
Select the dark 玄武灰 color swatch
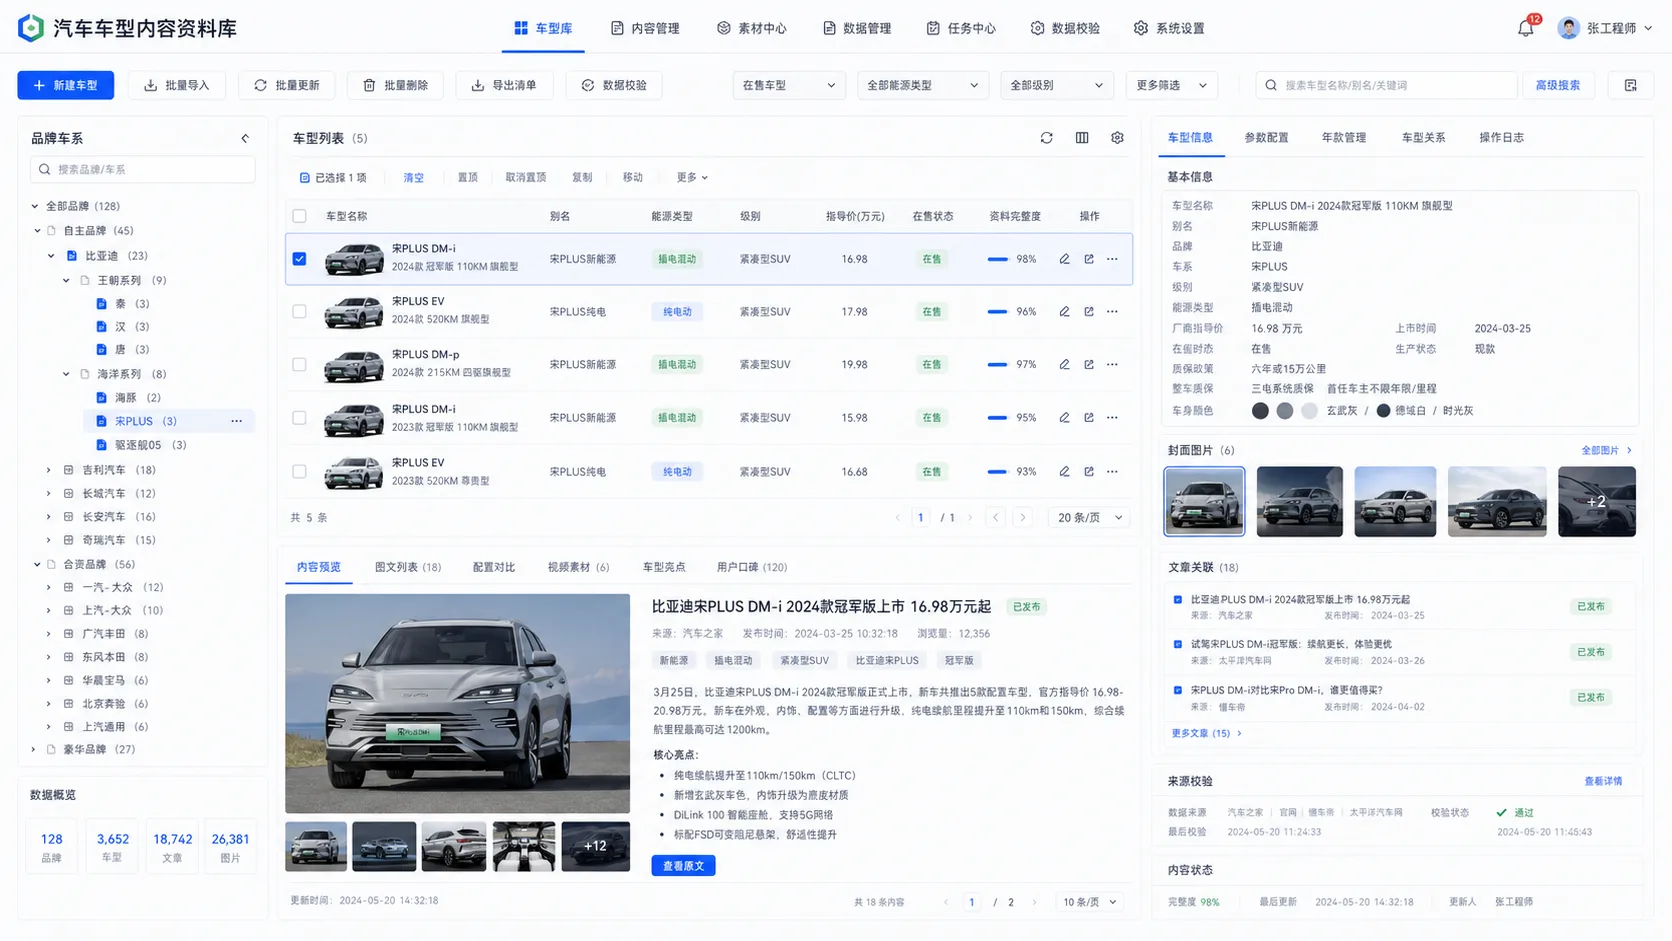click(1260, 411)
